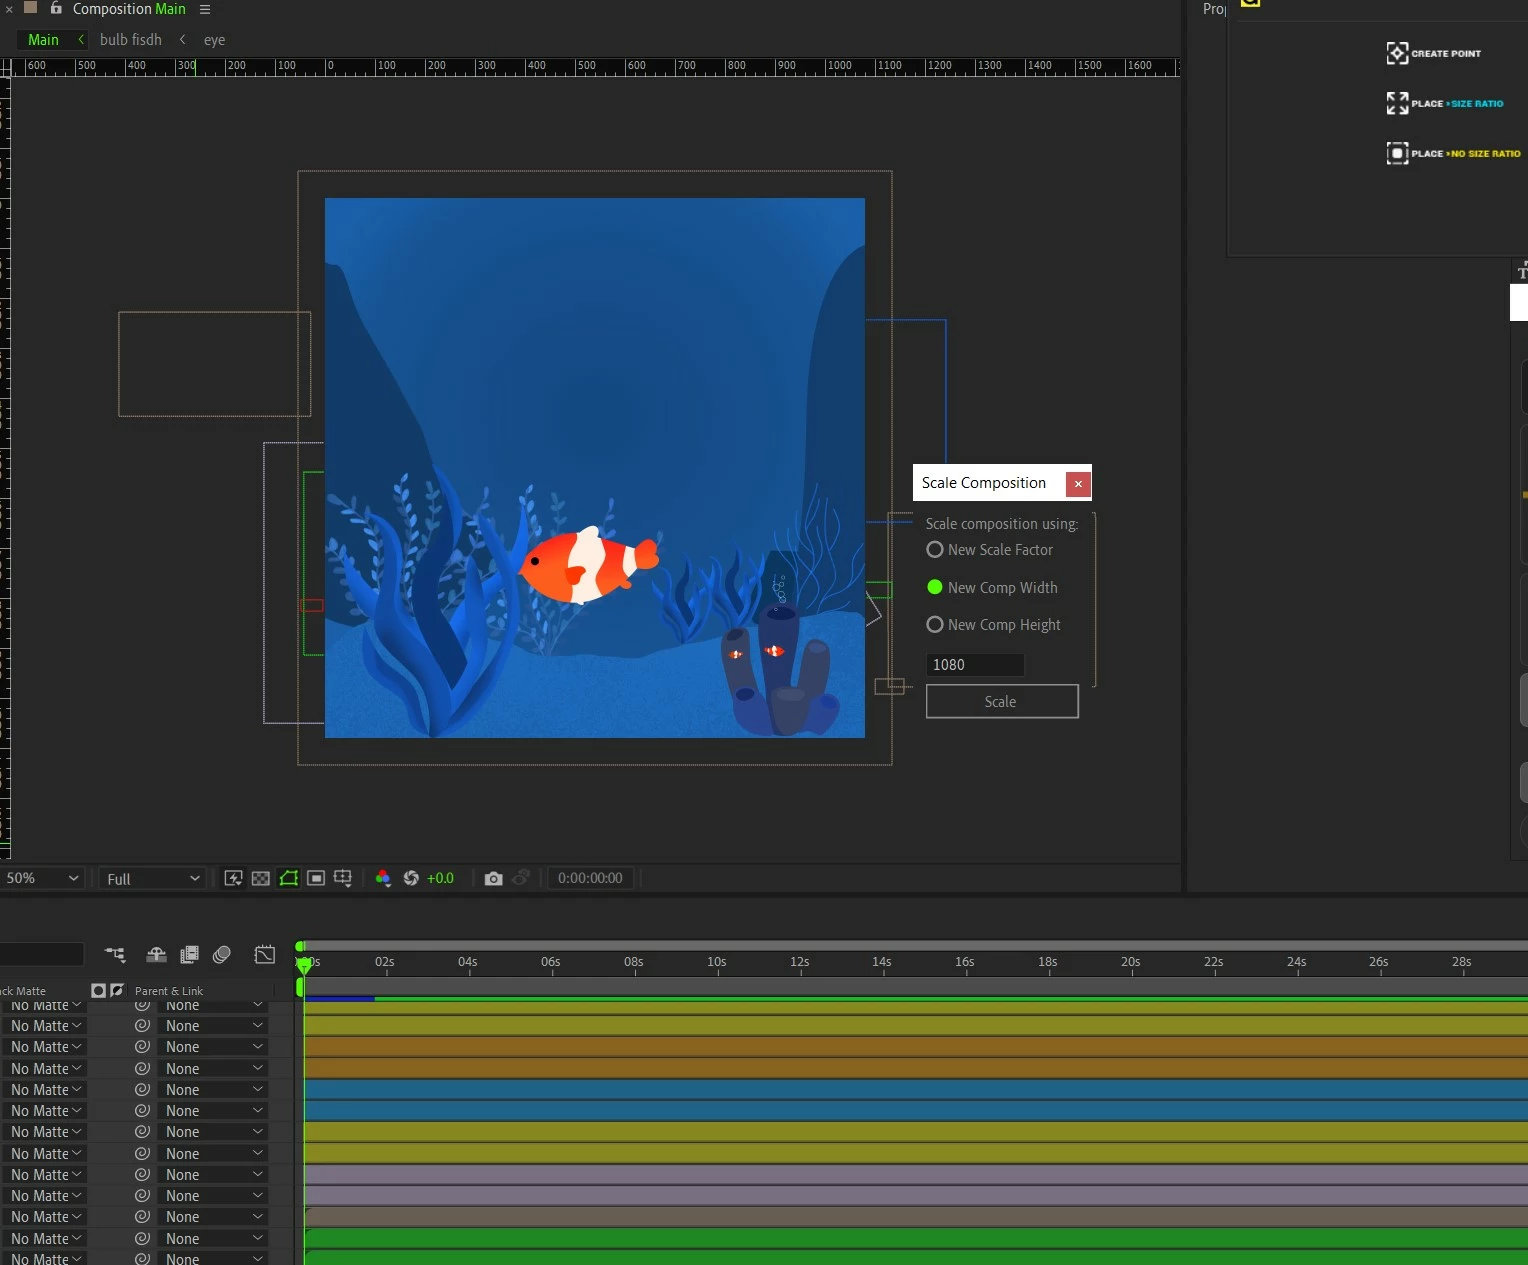The width and height of the screenshot is (1528, 1265).
Task: Switch to the bulb fisdh breadcrumb tab
Action: [x=131, y=40]
